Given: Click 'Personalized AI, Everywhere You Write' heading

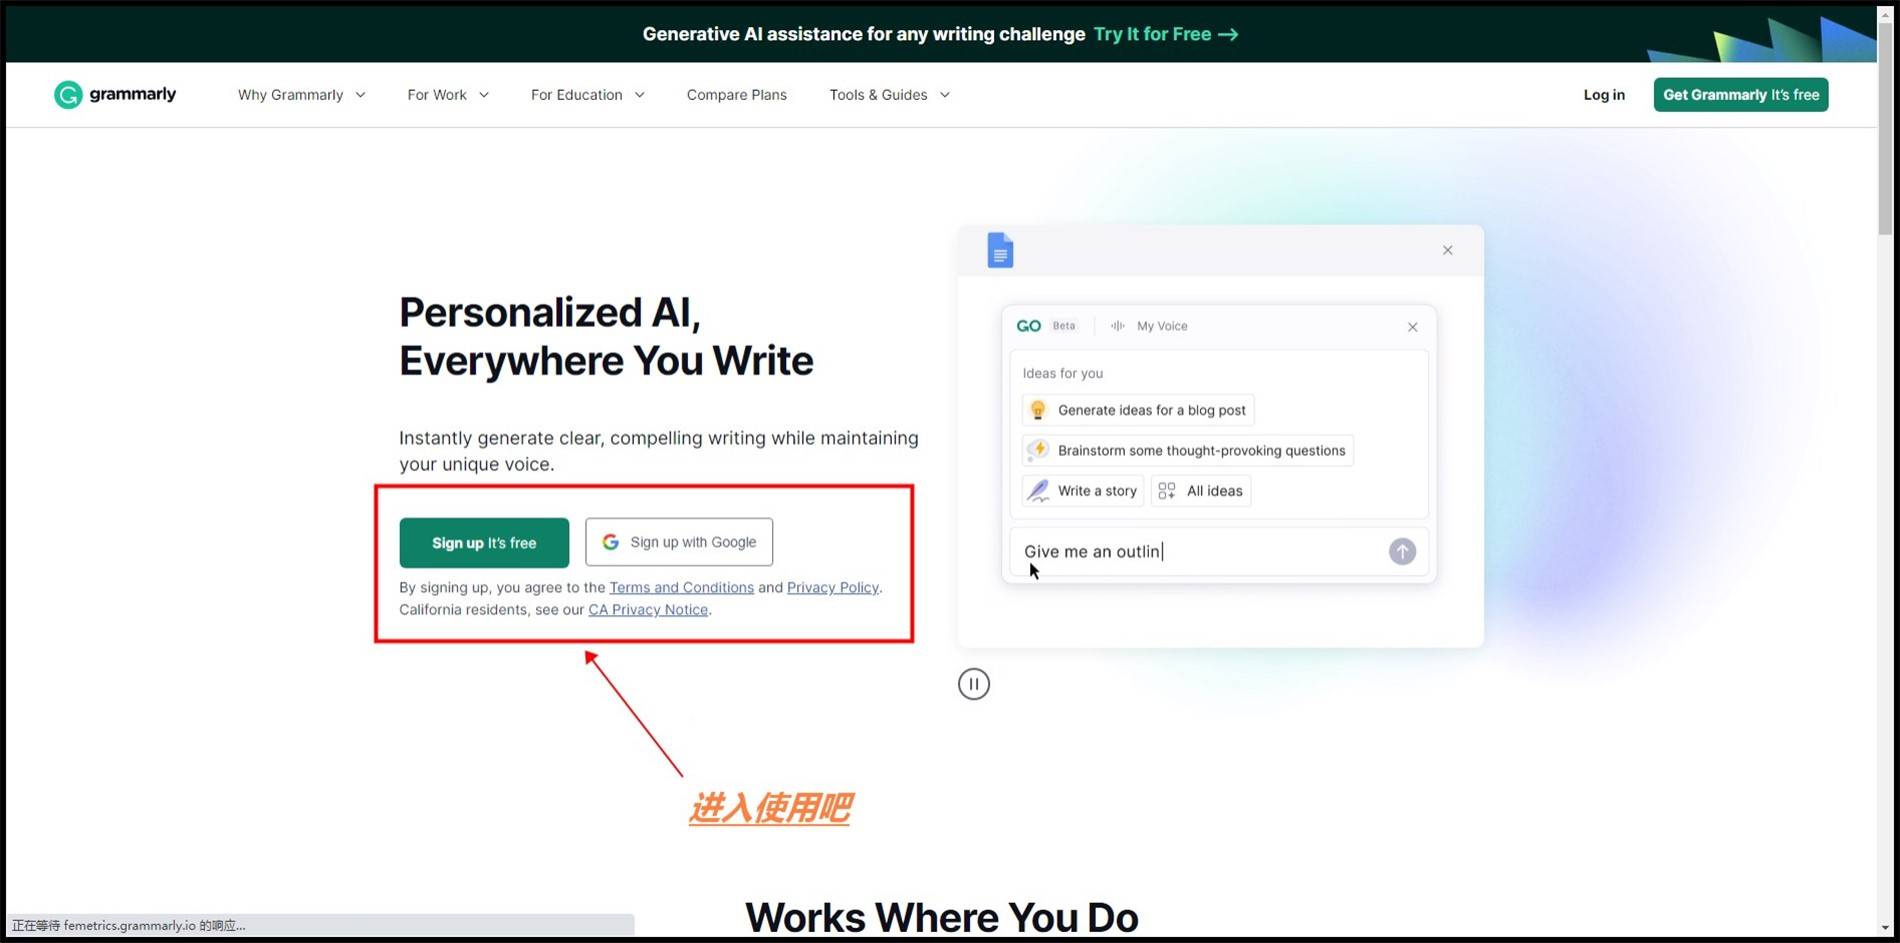Looking at the screenshot, I should point(606,336).
